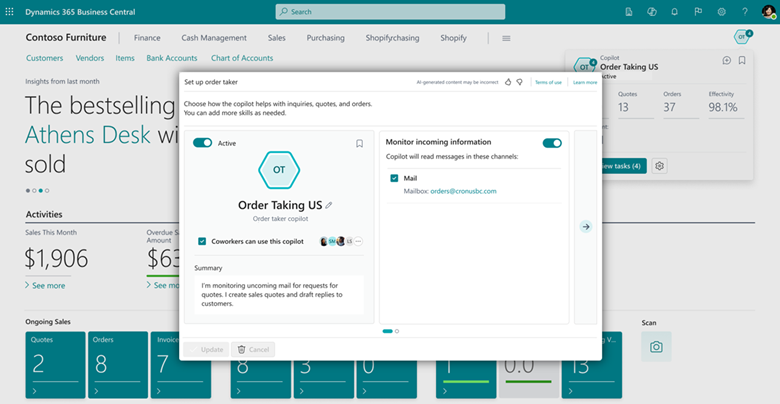Click the orders@cronusbc.com mailbox link
Image resolution: width=780 pixels, height=404 pixels.
click(463, 191)
